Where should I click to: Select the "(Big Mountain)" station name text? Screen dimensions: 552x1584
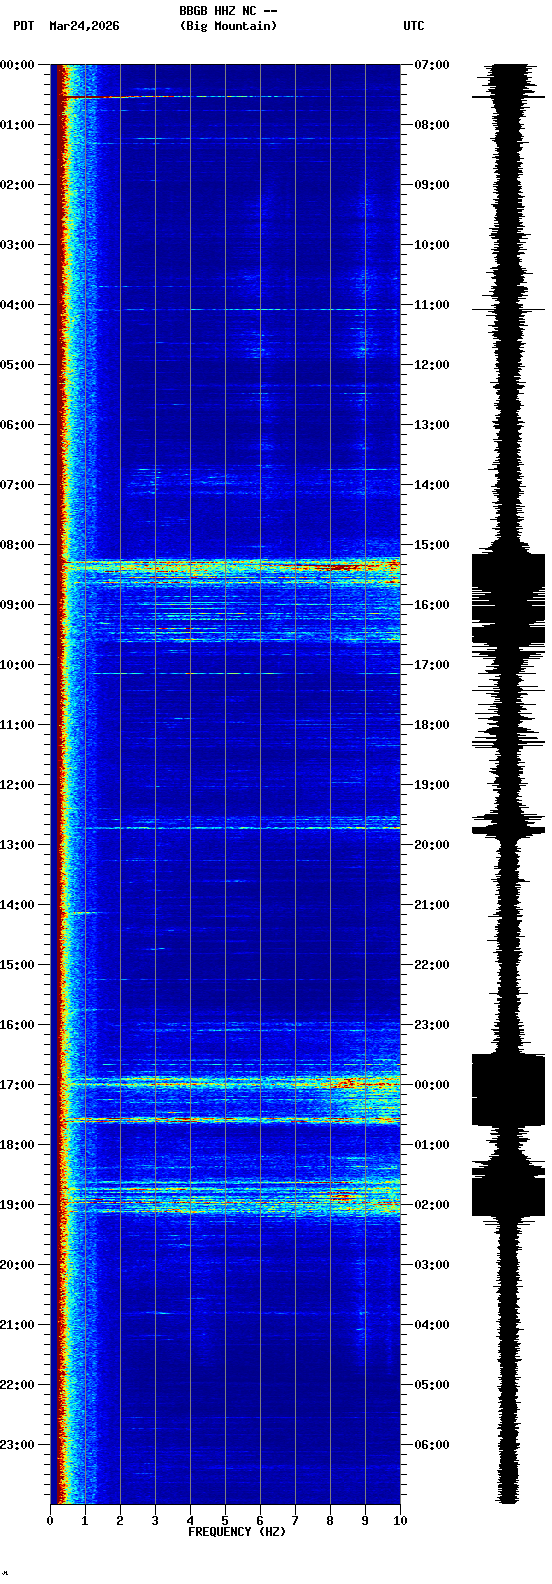[228, 26]
